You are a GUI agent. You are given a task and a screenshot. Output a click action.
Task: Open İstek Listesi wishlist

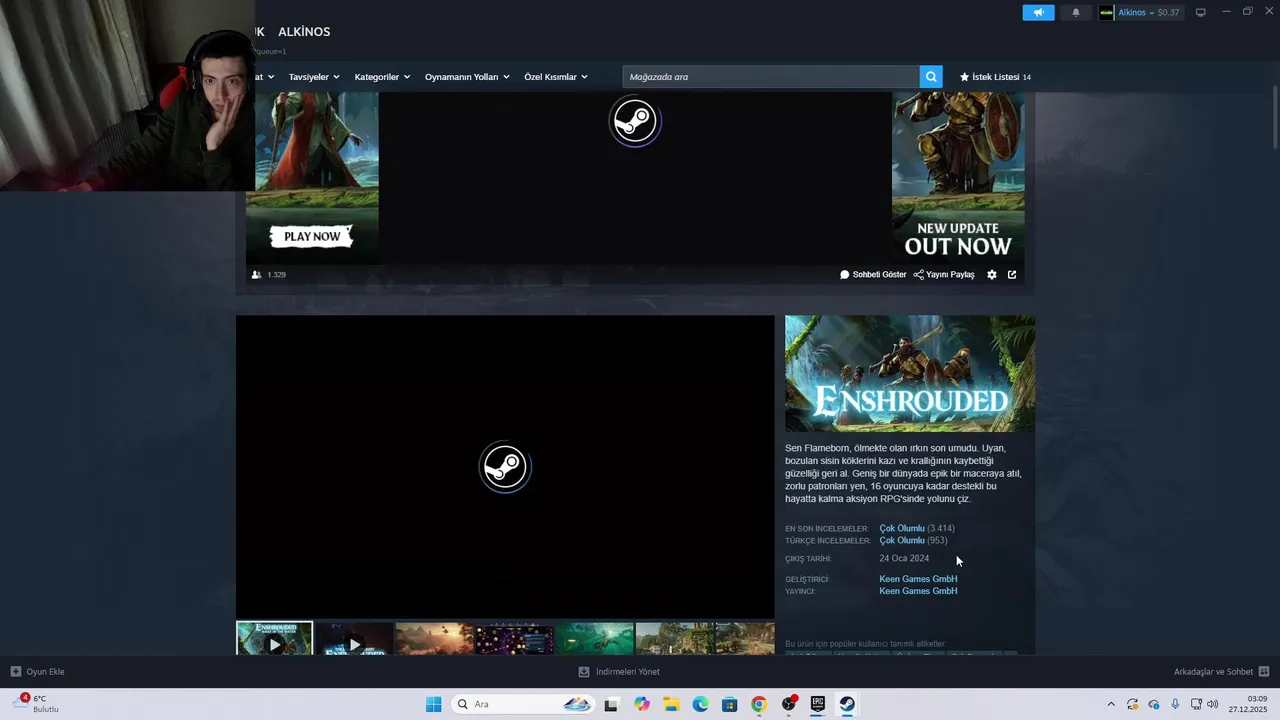pos(995,77)
